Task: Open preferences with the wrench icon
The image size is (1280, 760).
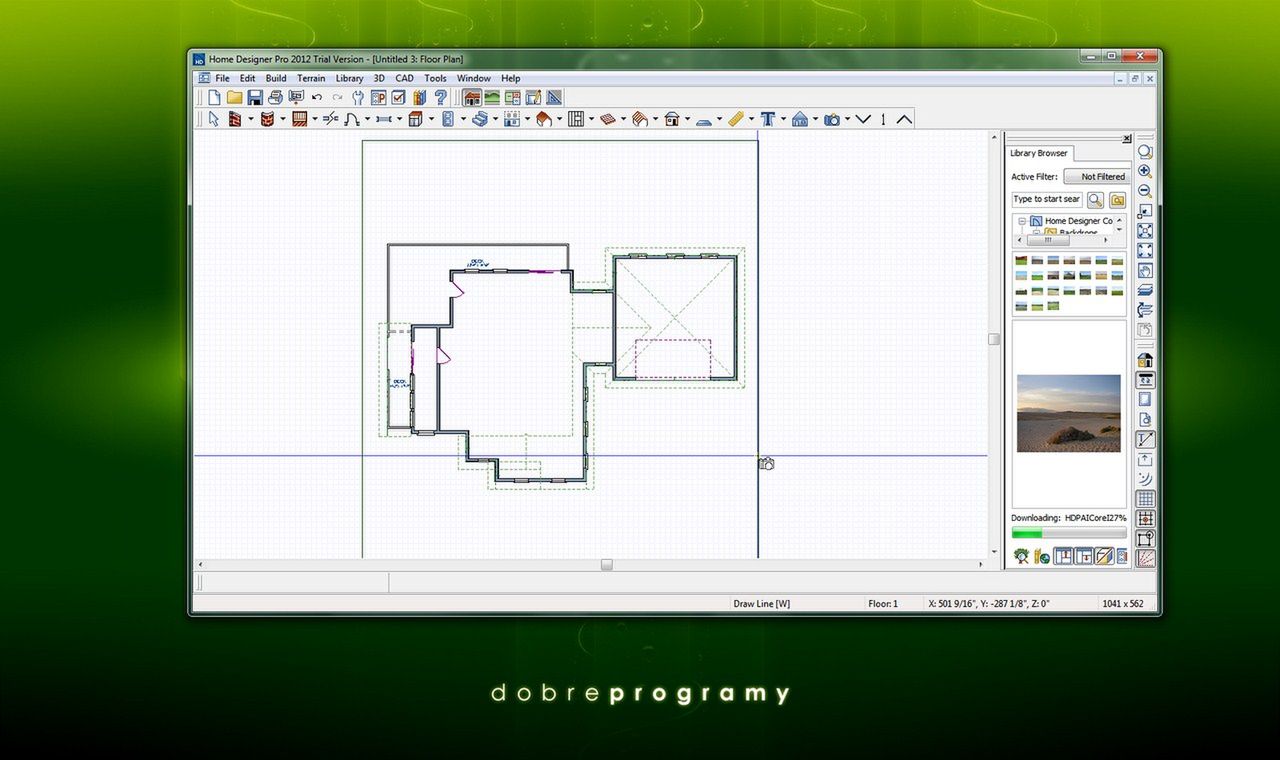Action: pos(357,97)
